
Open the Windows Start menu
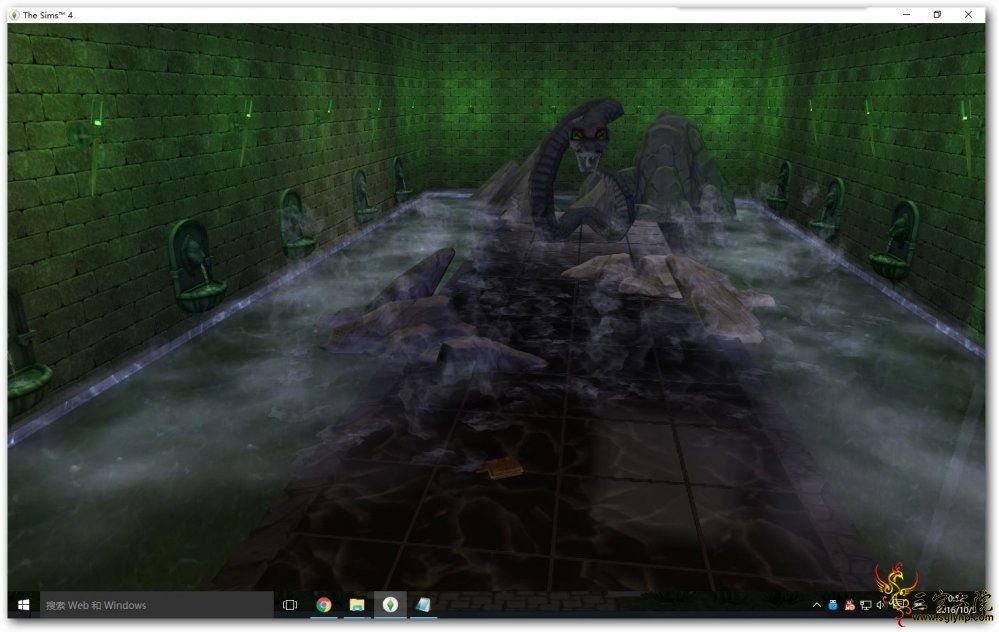(24, 605)
